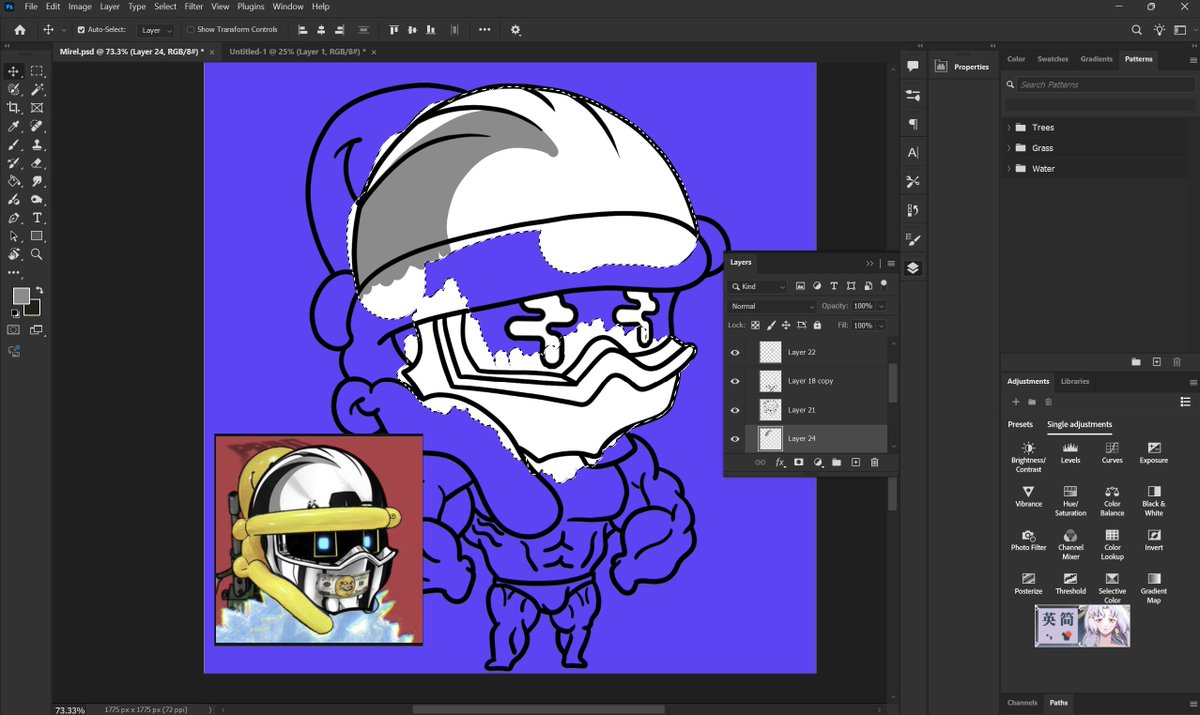Open the Auto-Select Layer dropdown
The image size is (1200, 715).
pos(156,30)
